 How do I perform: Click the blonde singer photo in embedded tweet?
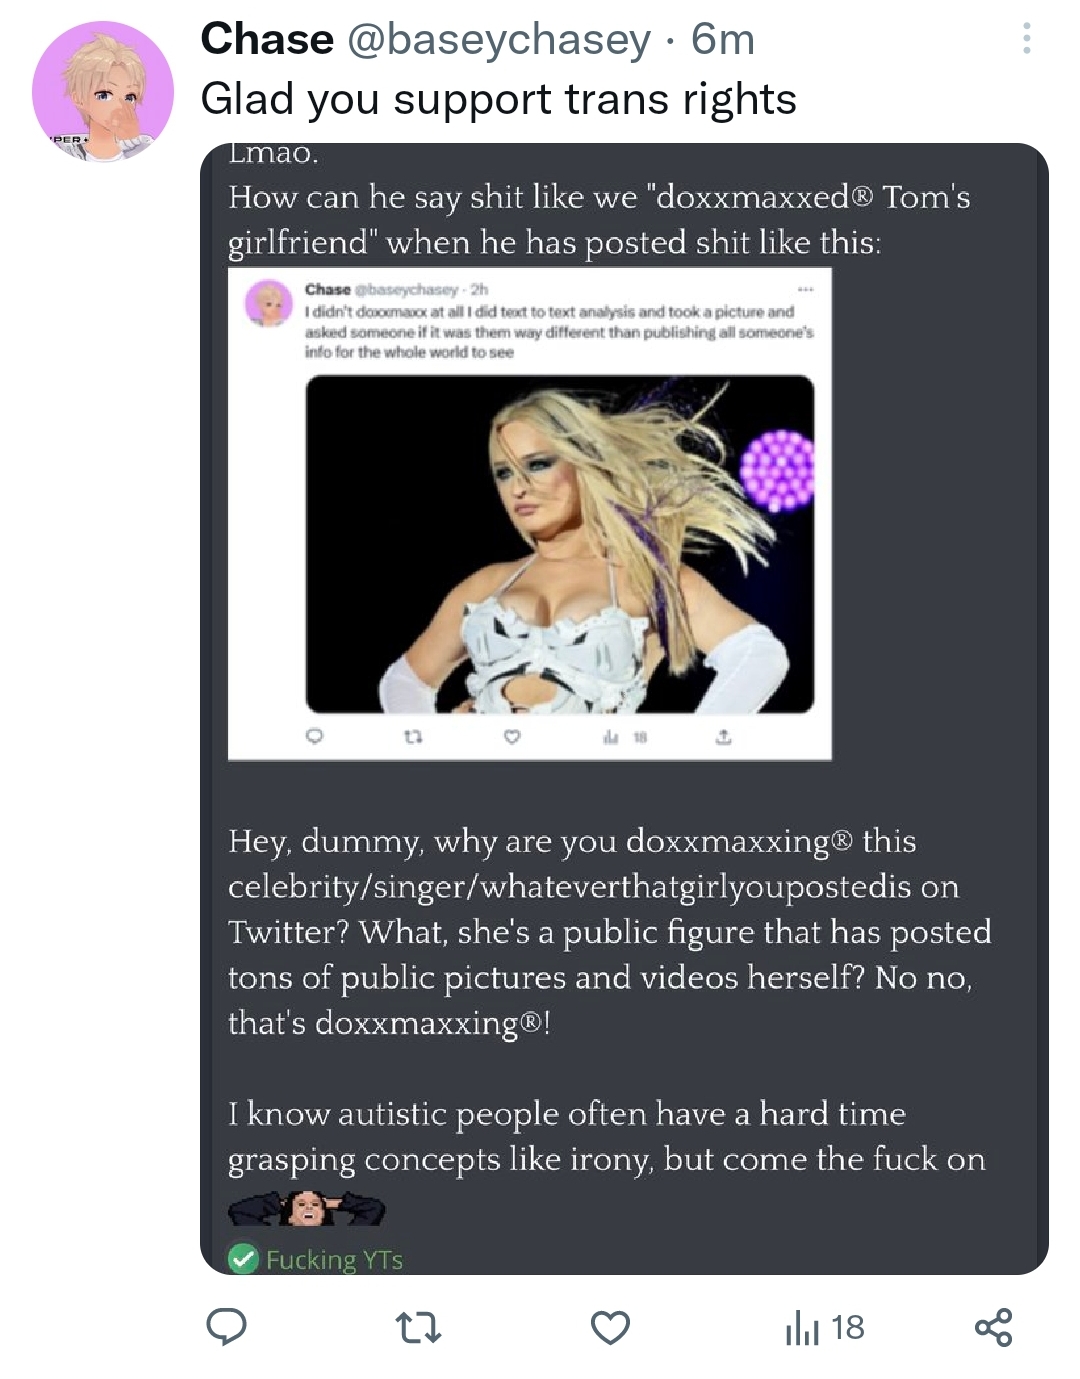click(x=559, y=544)
